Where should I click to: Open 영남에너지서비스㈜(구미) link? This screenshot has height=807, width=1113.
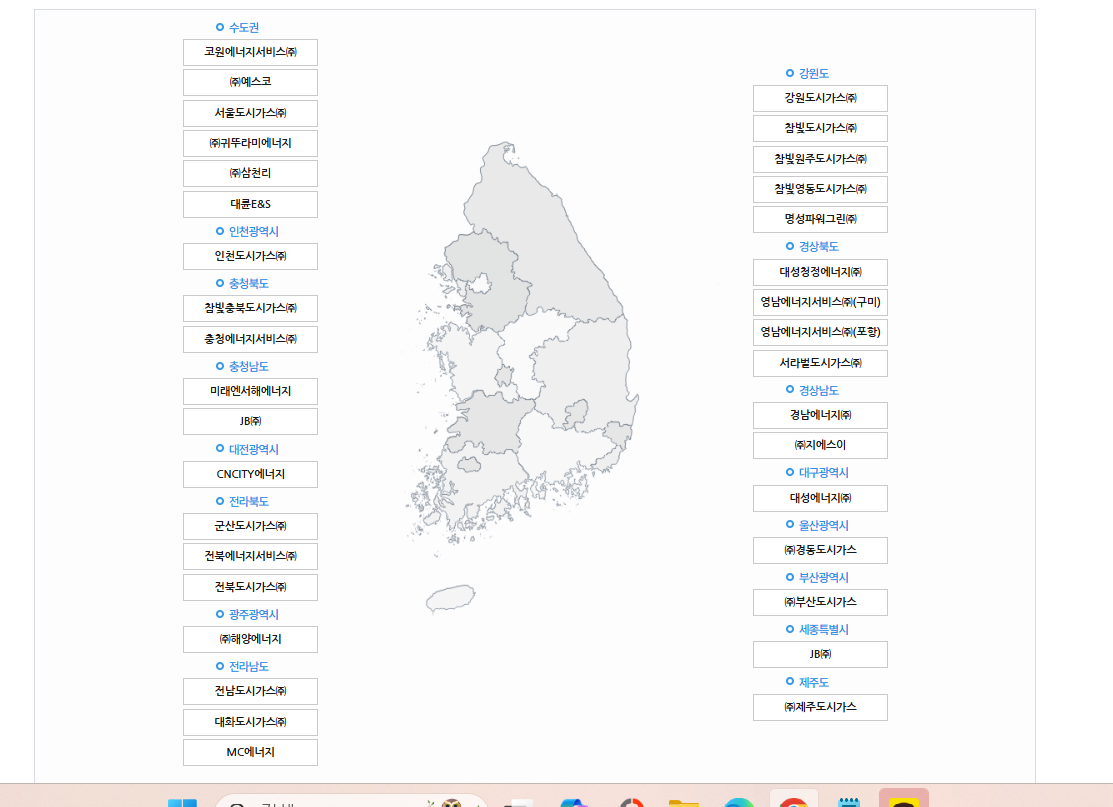(x=820, y=302)
